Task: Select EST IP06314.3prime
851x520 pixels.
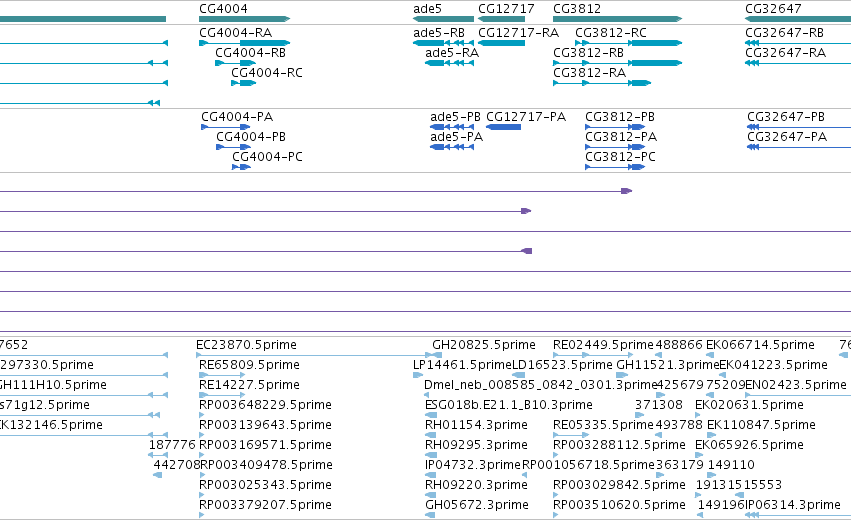Action: click(x=793, y=505)
